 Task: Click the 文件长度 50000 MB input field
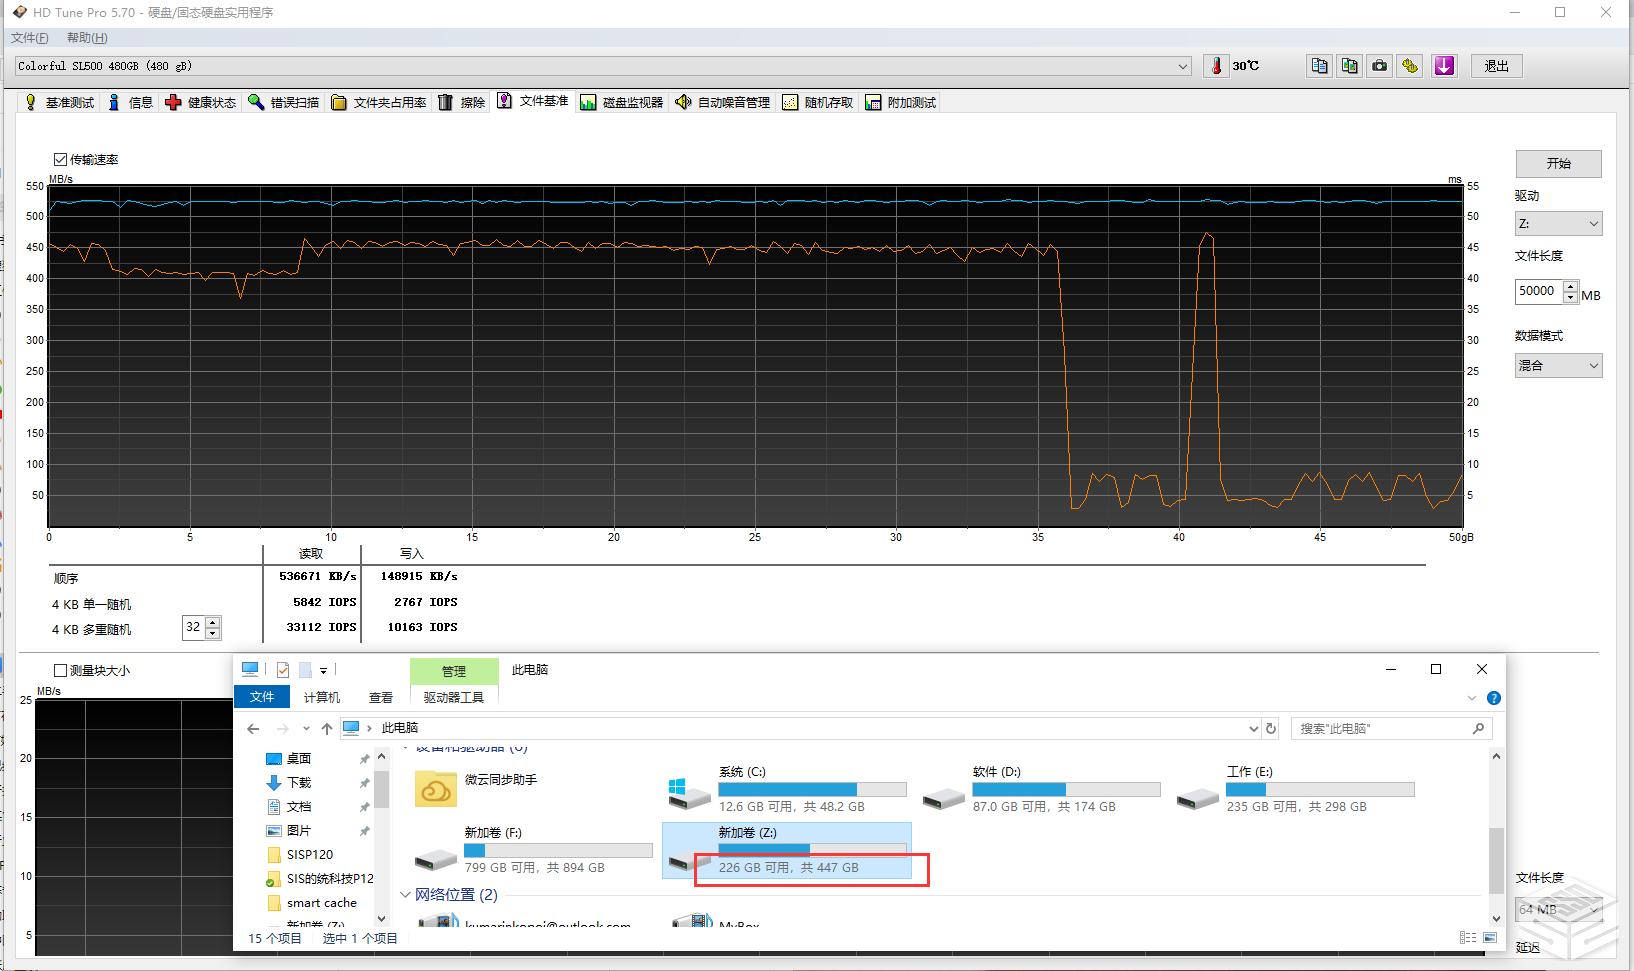coord(1537,291)
